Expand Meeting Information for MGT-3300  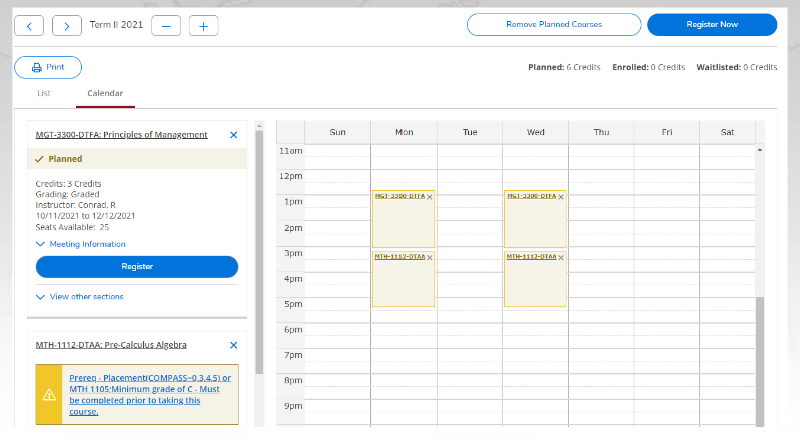(81, 244)
